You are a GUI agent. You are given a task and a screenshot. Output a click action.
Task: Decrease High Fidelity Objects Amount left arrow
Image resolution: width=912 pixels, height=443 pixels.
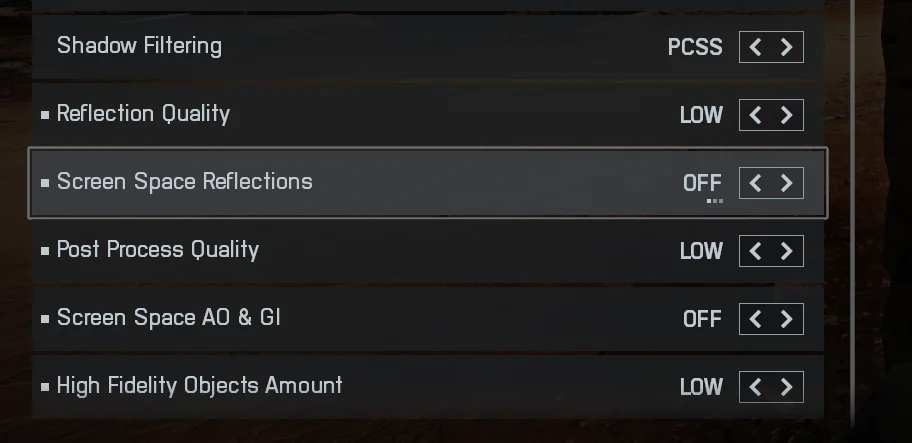756,387
